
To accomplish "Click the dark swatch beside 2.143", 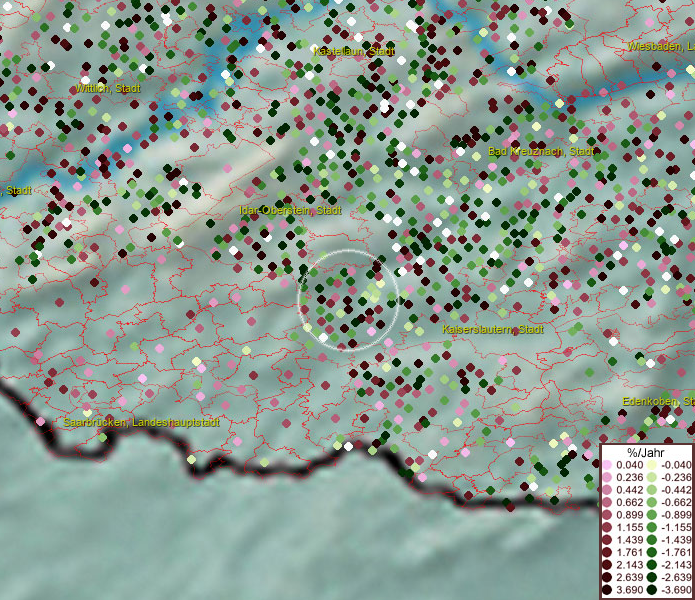I will 607,565.
